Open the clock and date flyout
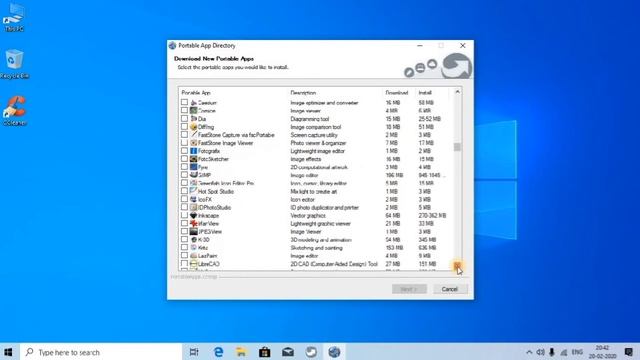The height and width of the screenshot is (360, 640). 602,352
